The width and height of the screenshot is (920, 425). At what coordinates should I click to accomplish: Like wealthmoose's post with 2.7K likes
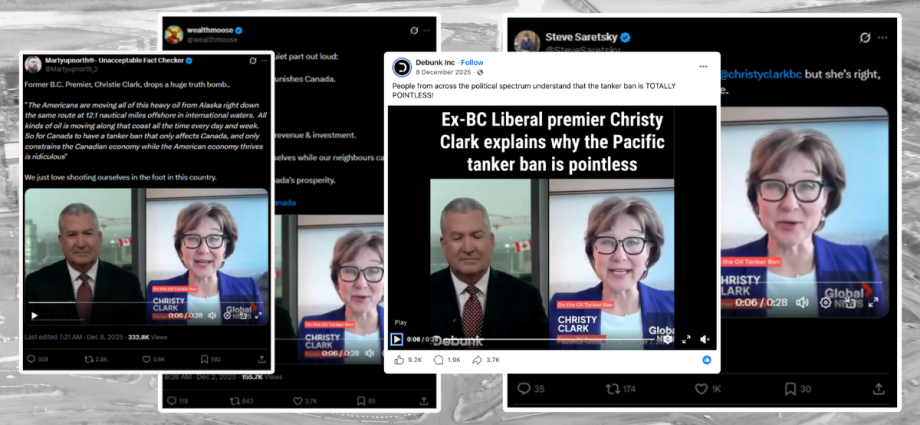pyautogui.click(x=305, y=401)
